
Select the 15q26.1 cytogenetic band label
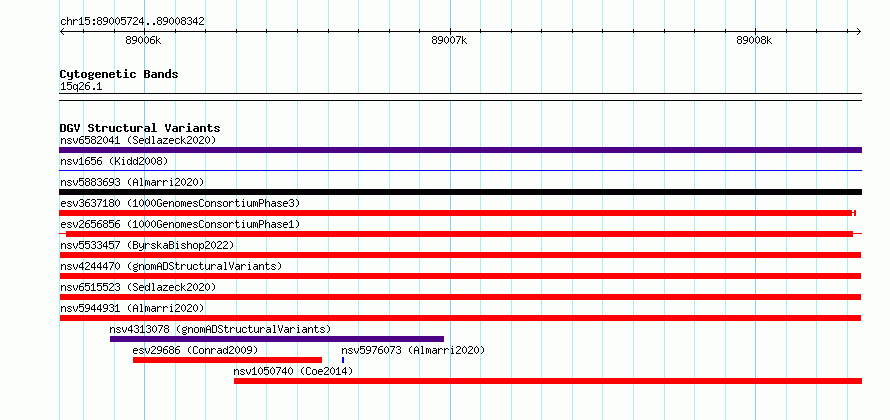pos(81,87)
